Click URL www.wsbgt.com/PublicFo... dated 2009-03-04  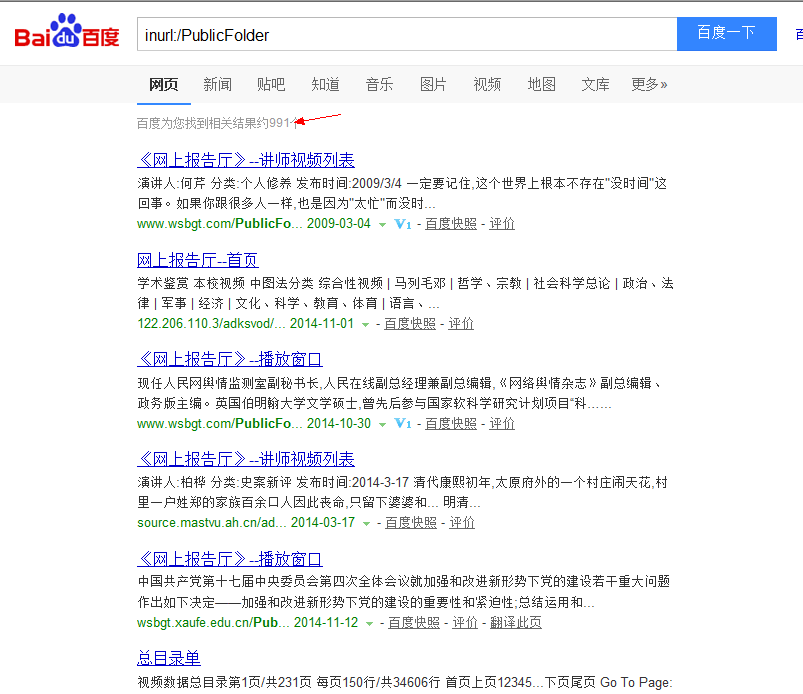220,224
